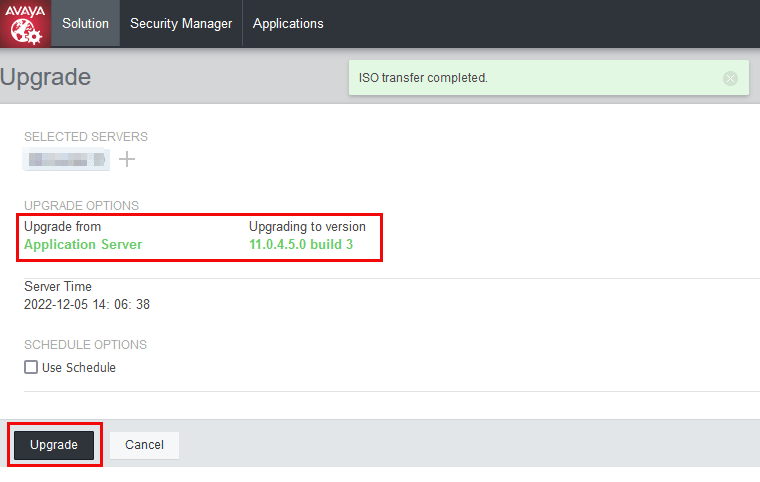Click the Avaya logo icon
The width and height of the screenshot is (760, 482).
[x=25, y=24]
